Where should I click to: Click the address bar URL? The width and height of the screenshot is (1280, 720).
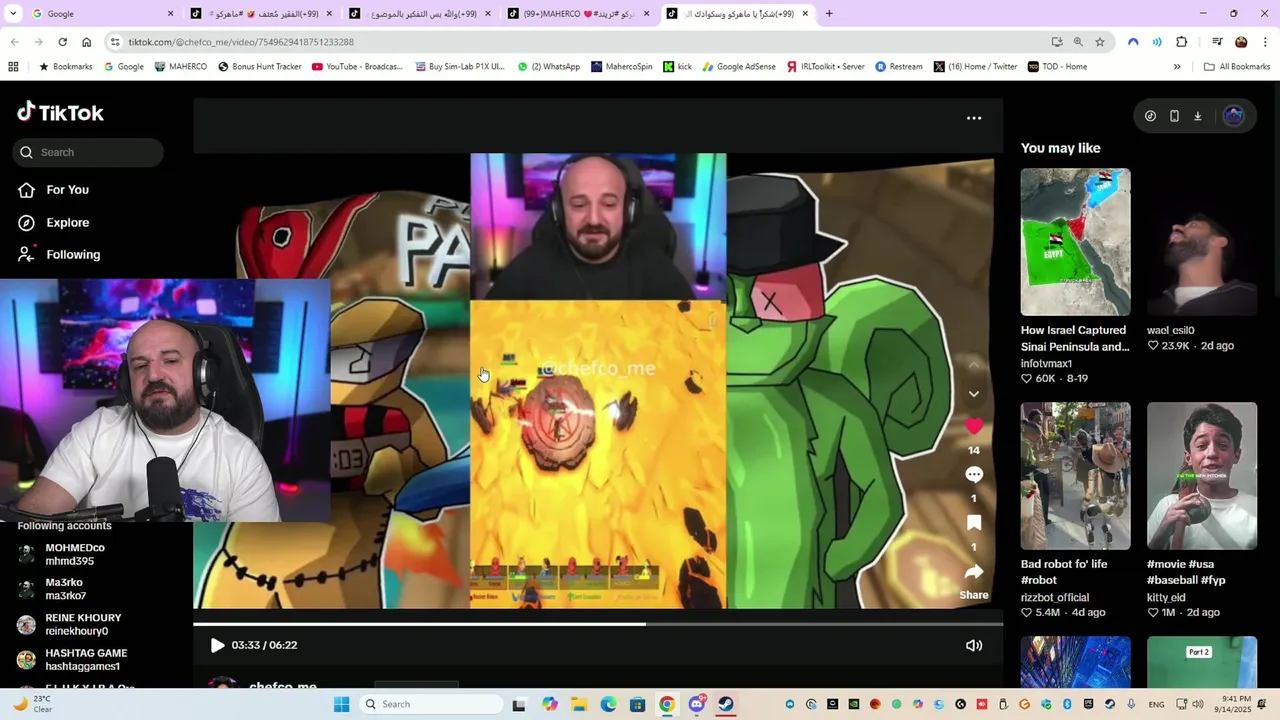(241, 42)
